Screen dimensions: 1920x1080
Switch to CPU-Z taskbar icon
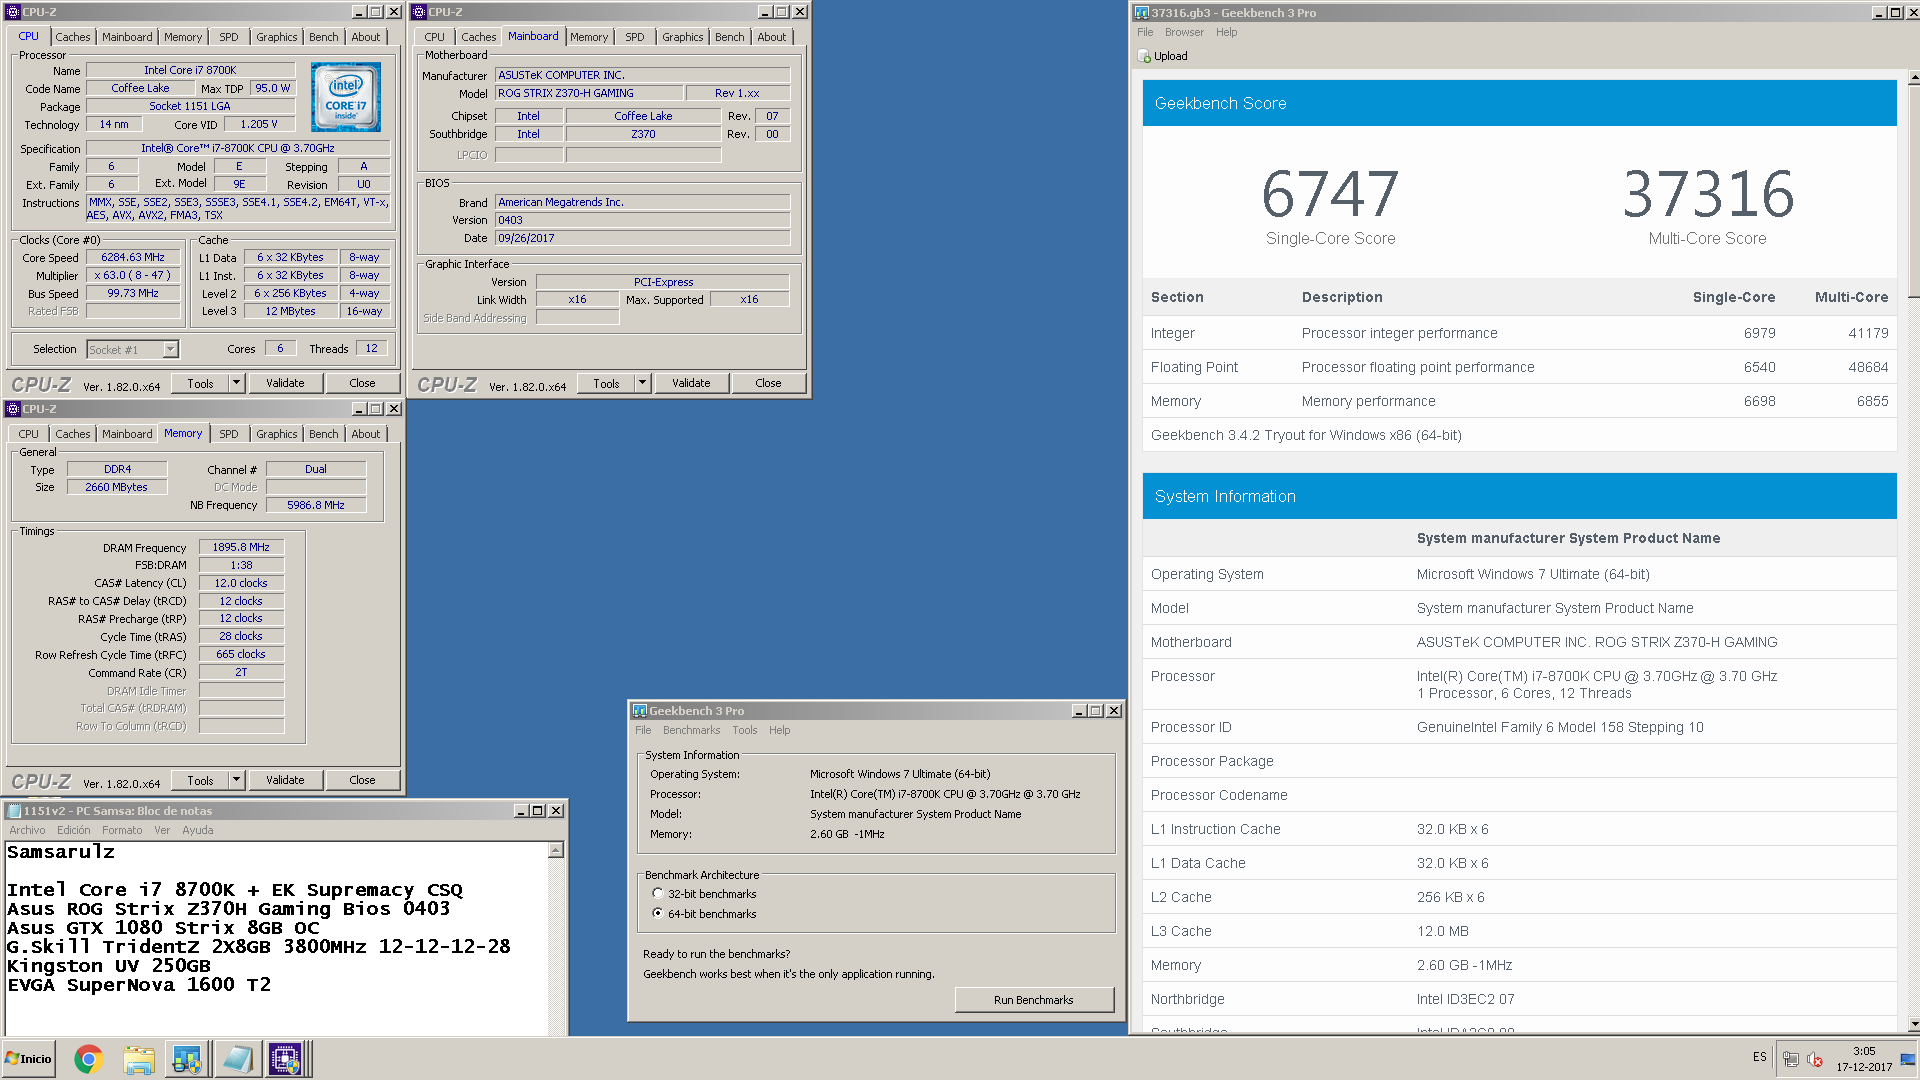(x=285, y=1059)
